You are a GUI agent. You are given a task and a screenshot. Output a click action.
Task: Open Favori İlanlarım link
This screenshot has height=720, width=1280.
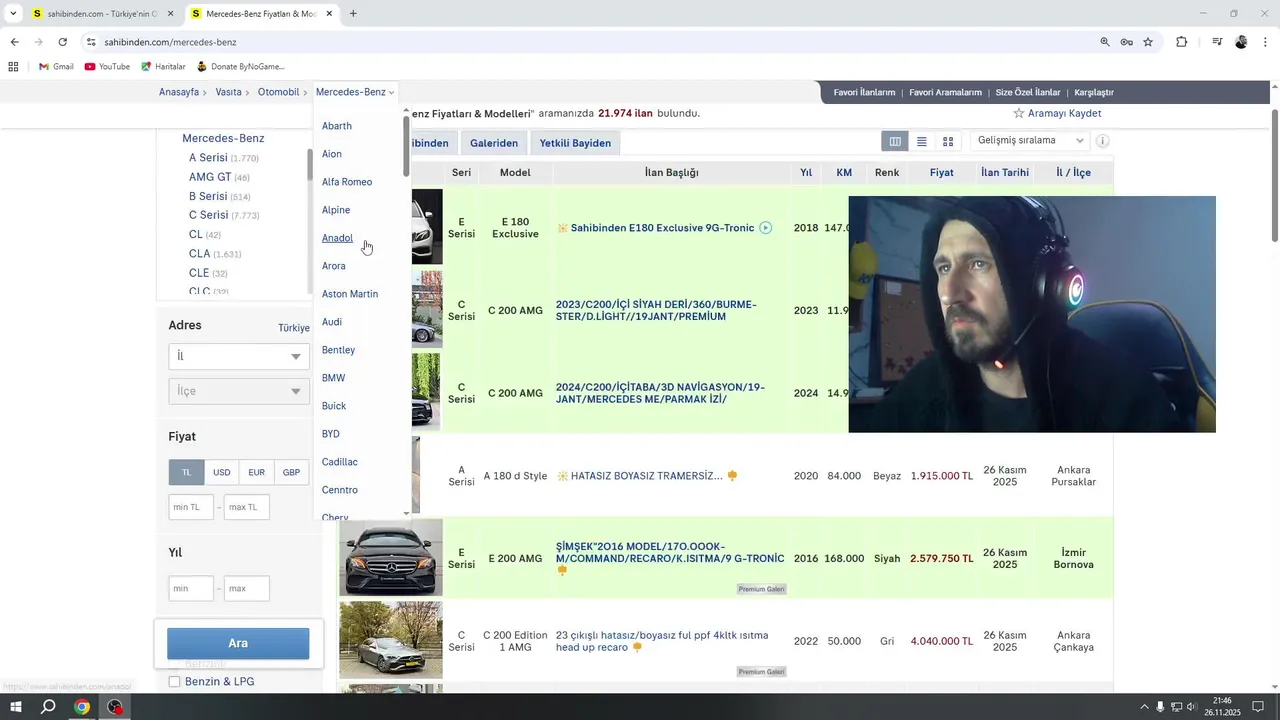[864, 92]
